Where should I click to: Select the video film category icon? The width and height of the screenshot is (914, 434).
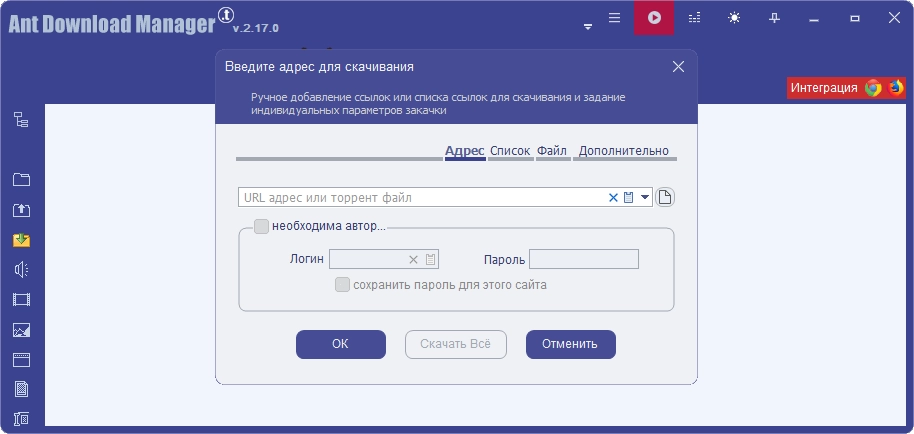pos(22,299)
